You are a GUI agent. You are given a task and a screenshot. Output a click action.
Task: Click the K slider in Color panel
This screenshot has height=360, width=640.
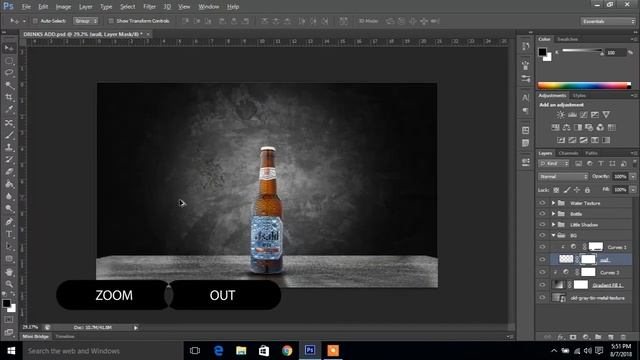click(x=582, y=51)
